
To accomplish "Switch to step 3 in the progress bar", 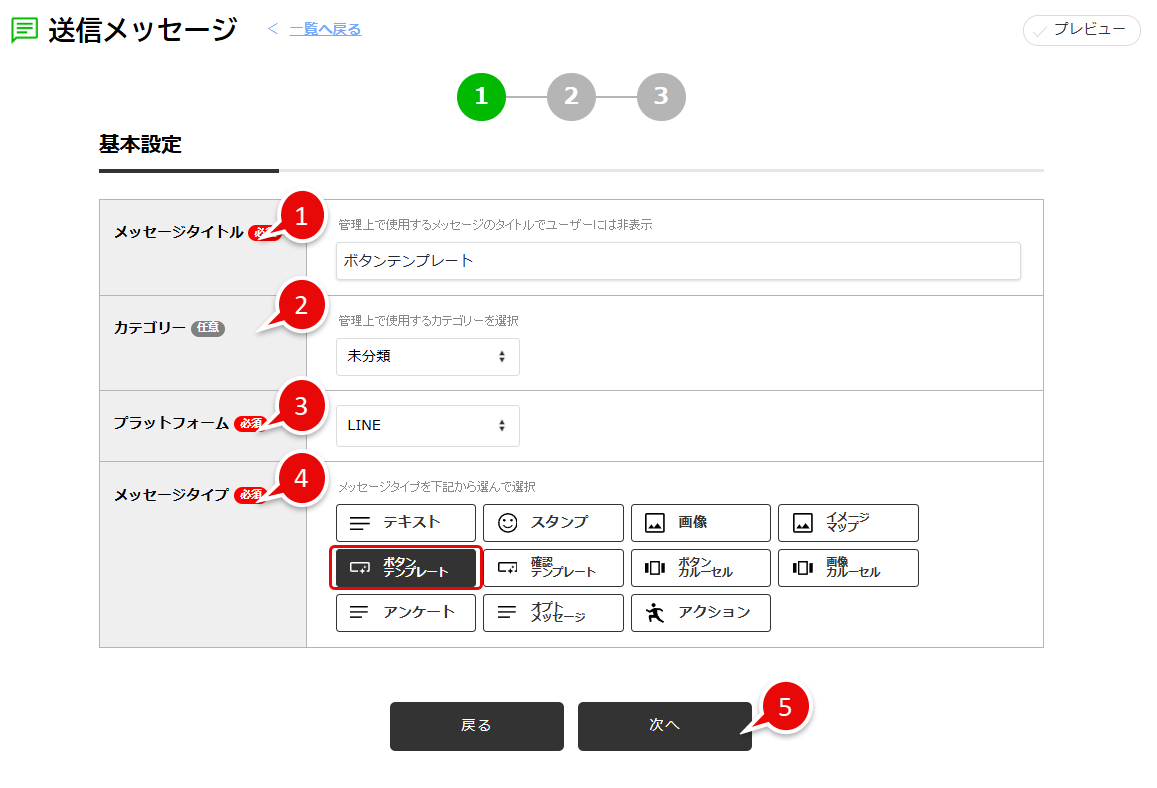I will (x=661, y=96).
